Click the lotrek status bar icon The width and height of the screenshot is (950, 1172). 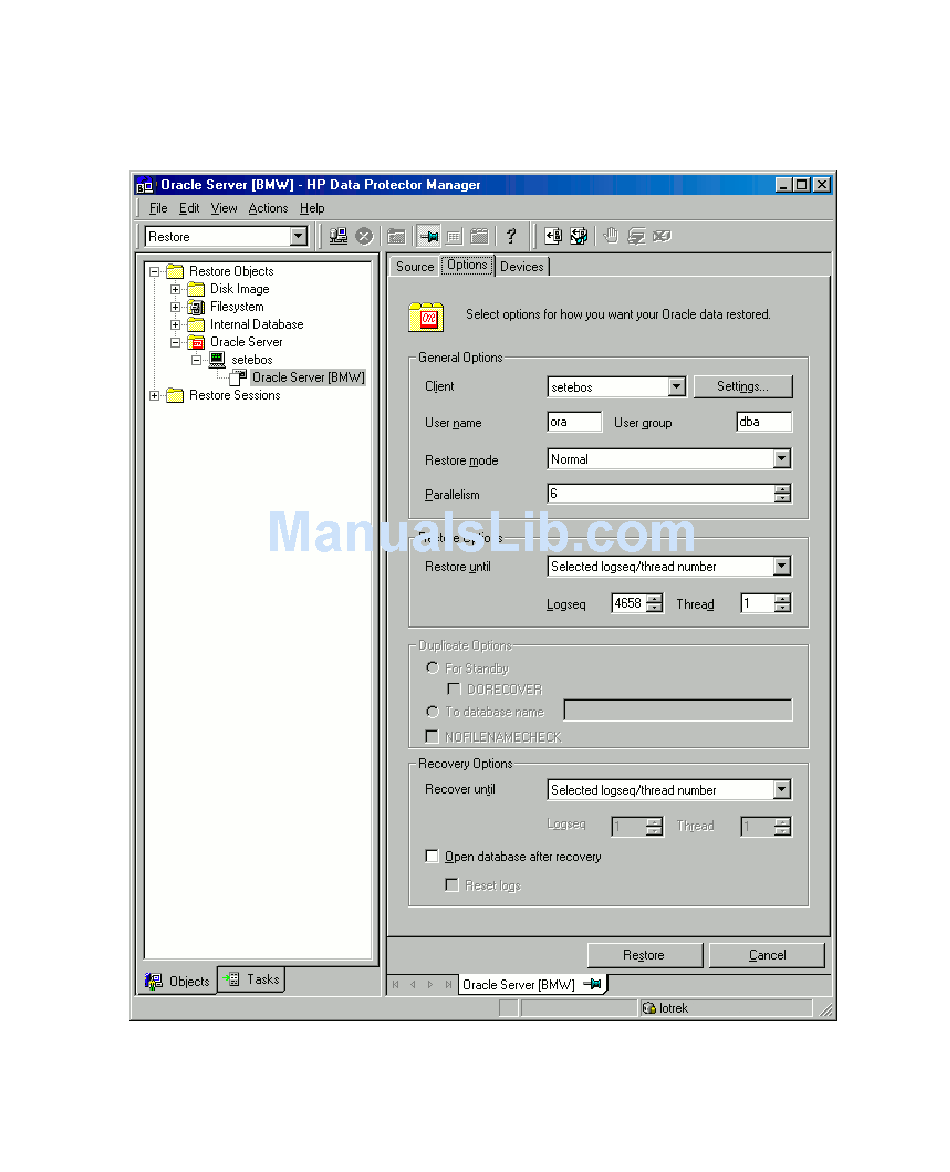[x=649, y=1008]
